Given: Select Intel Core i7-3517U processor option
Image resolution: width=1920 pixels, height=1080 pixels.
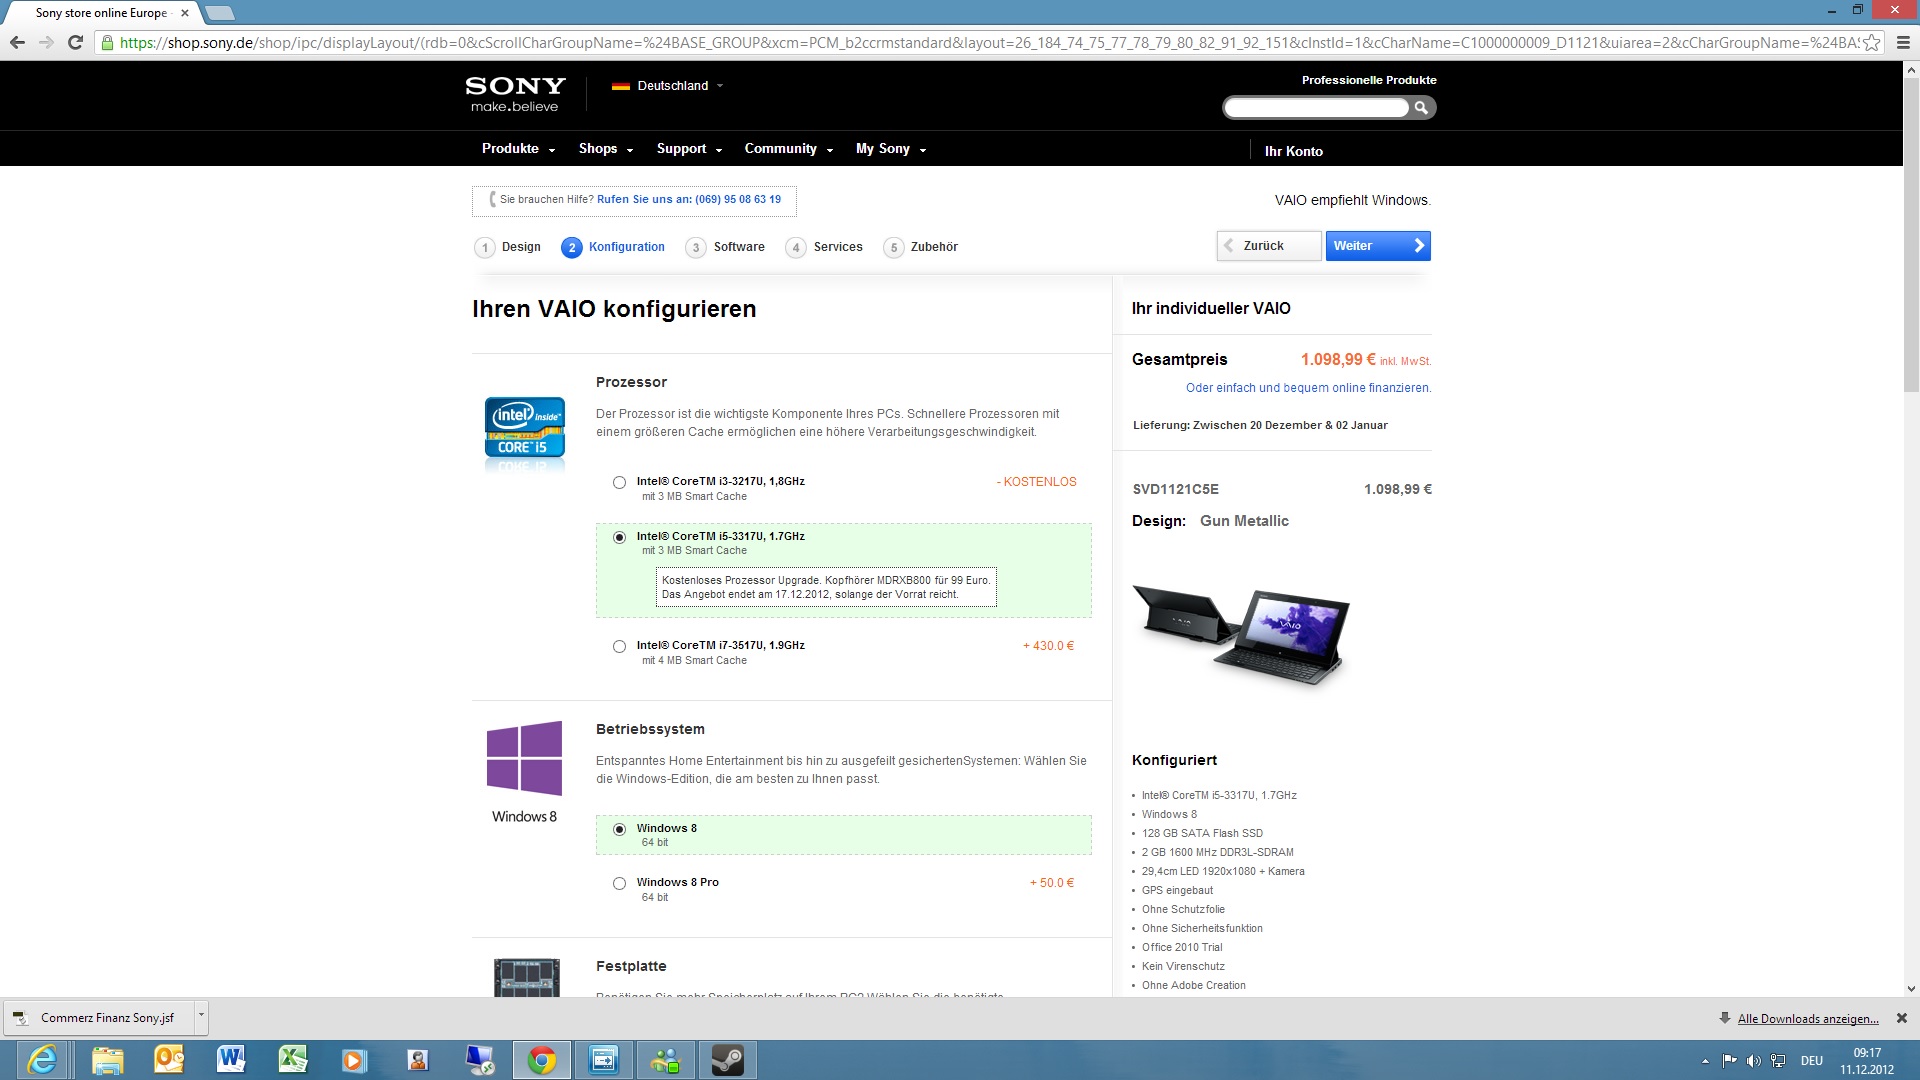Looking at the screenshot, I should click(619, 647).
